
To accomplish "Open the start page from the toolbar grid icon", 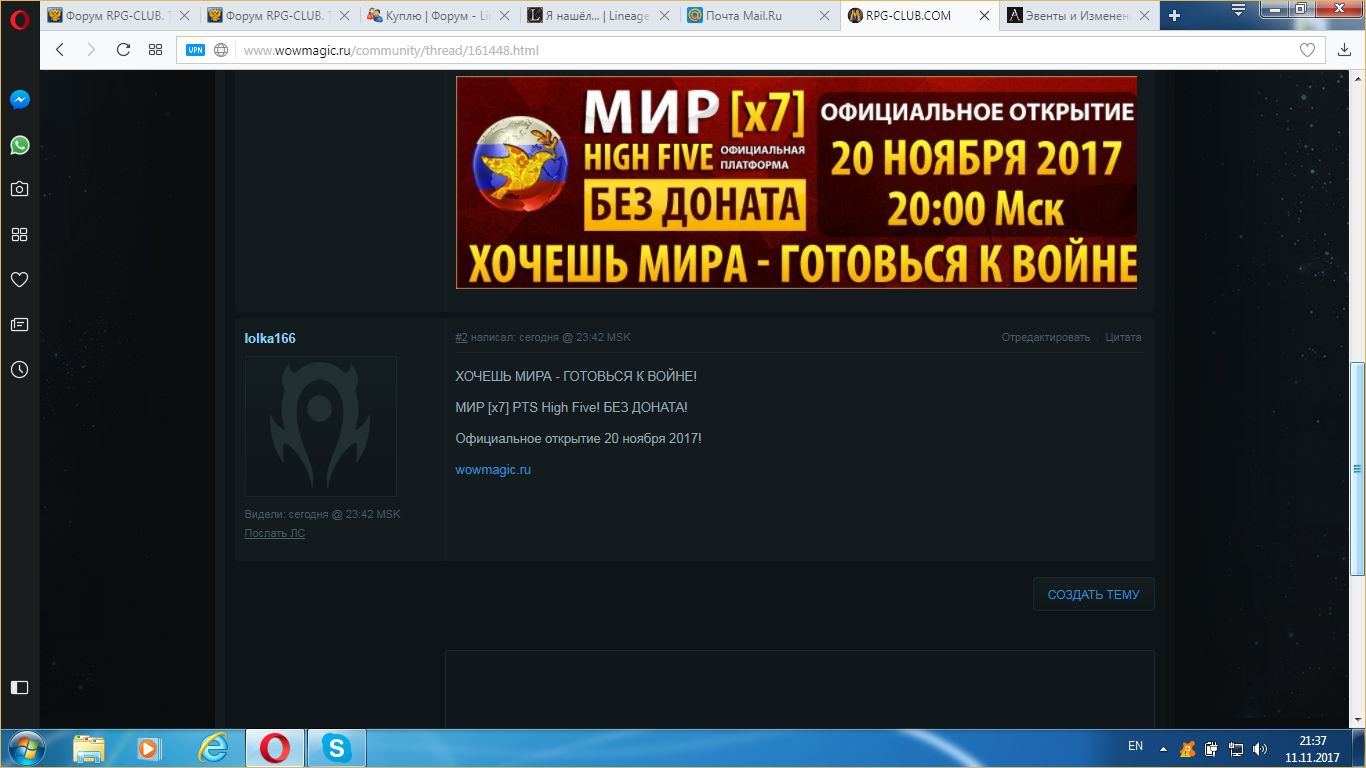I will (155, 50).
